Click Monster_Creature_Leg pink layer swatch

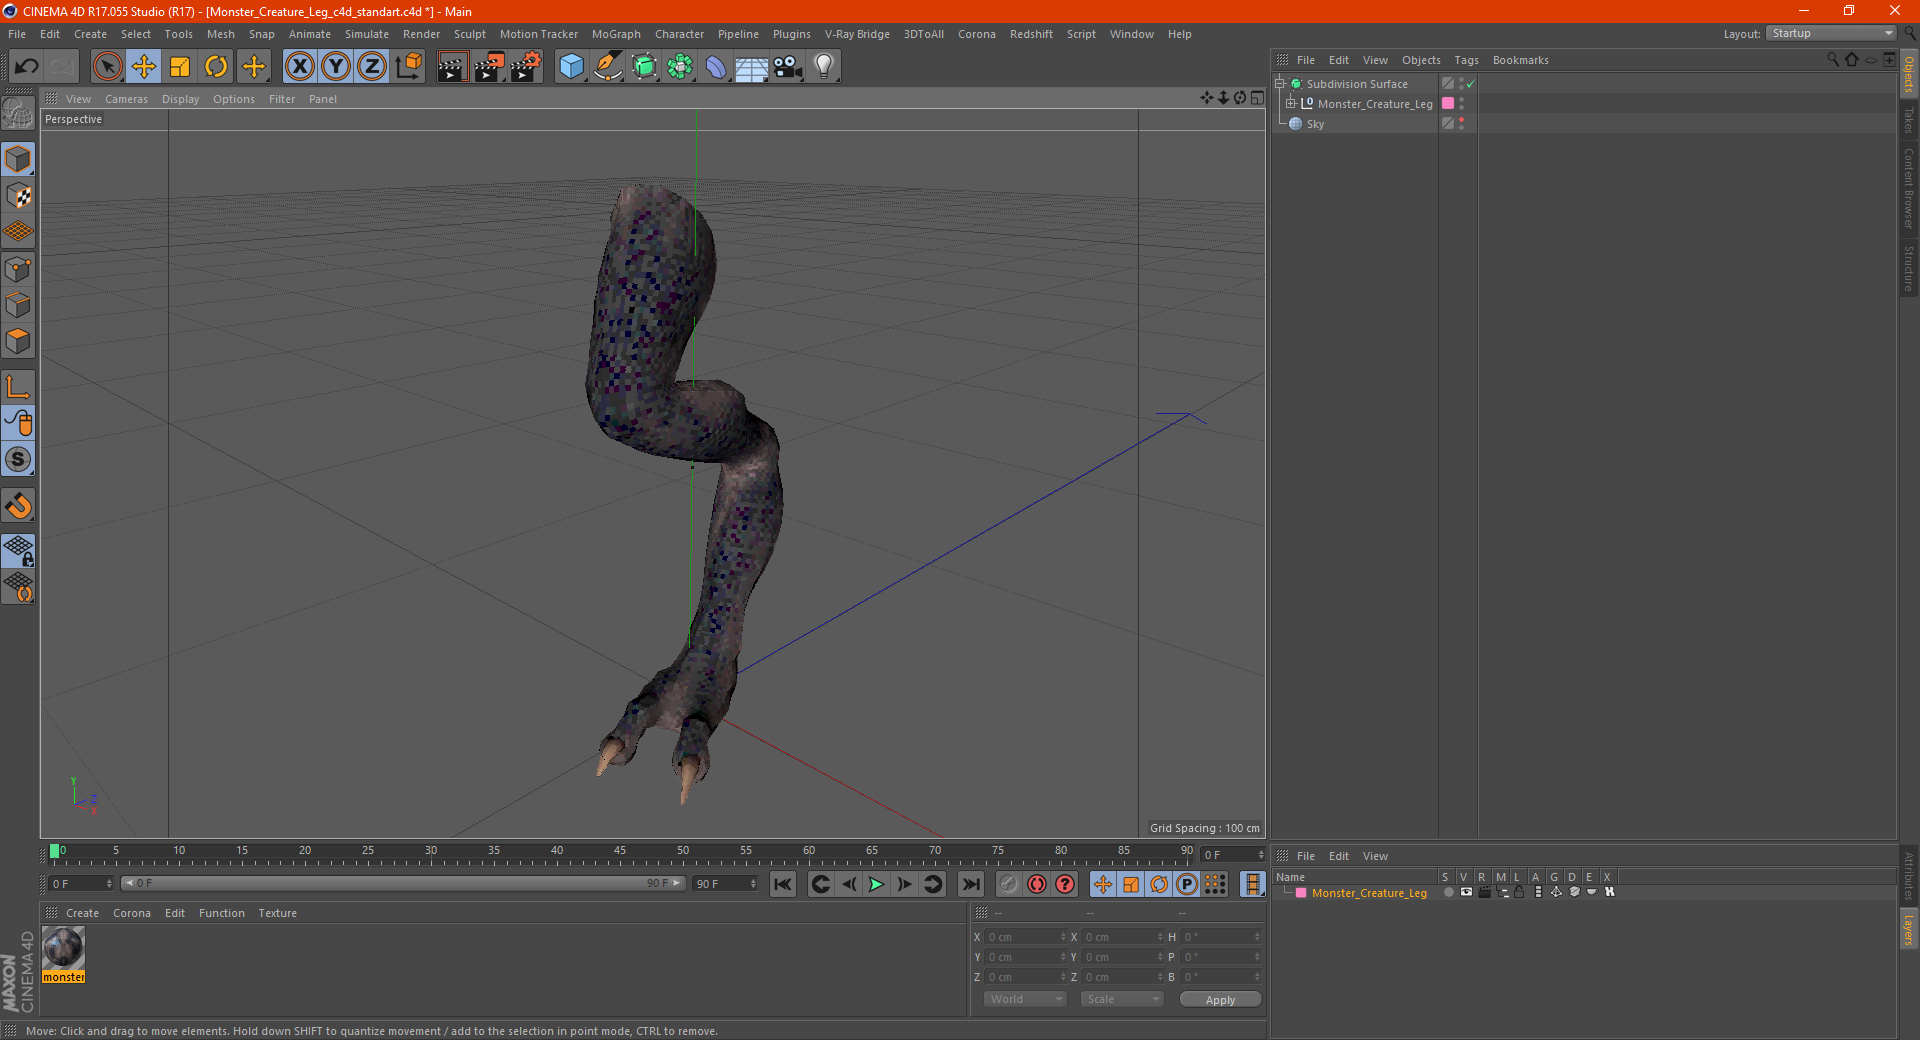click(1448, 103)
